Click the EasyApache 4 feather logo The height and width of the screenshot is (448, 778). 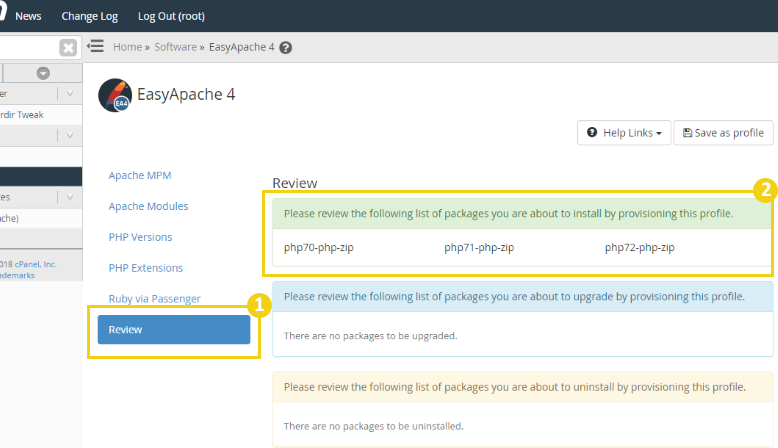[115, 95]
